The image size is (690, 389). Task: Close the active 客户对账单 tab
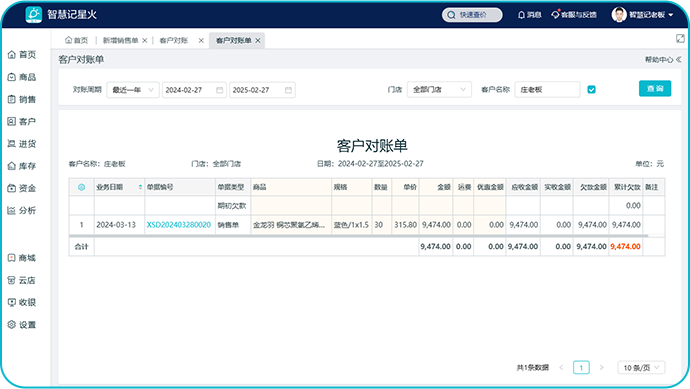coord(258,40)
